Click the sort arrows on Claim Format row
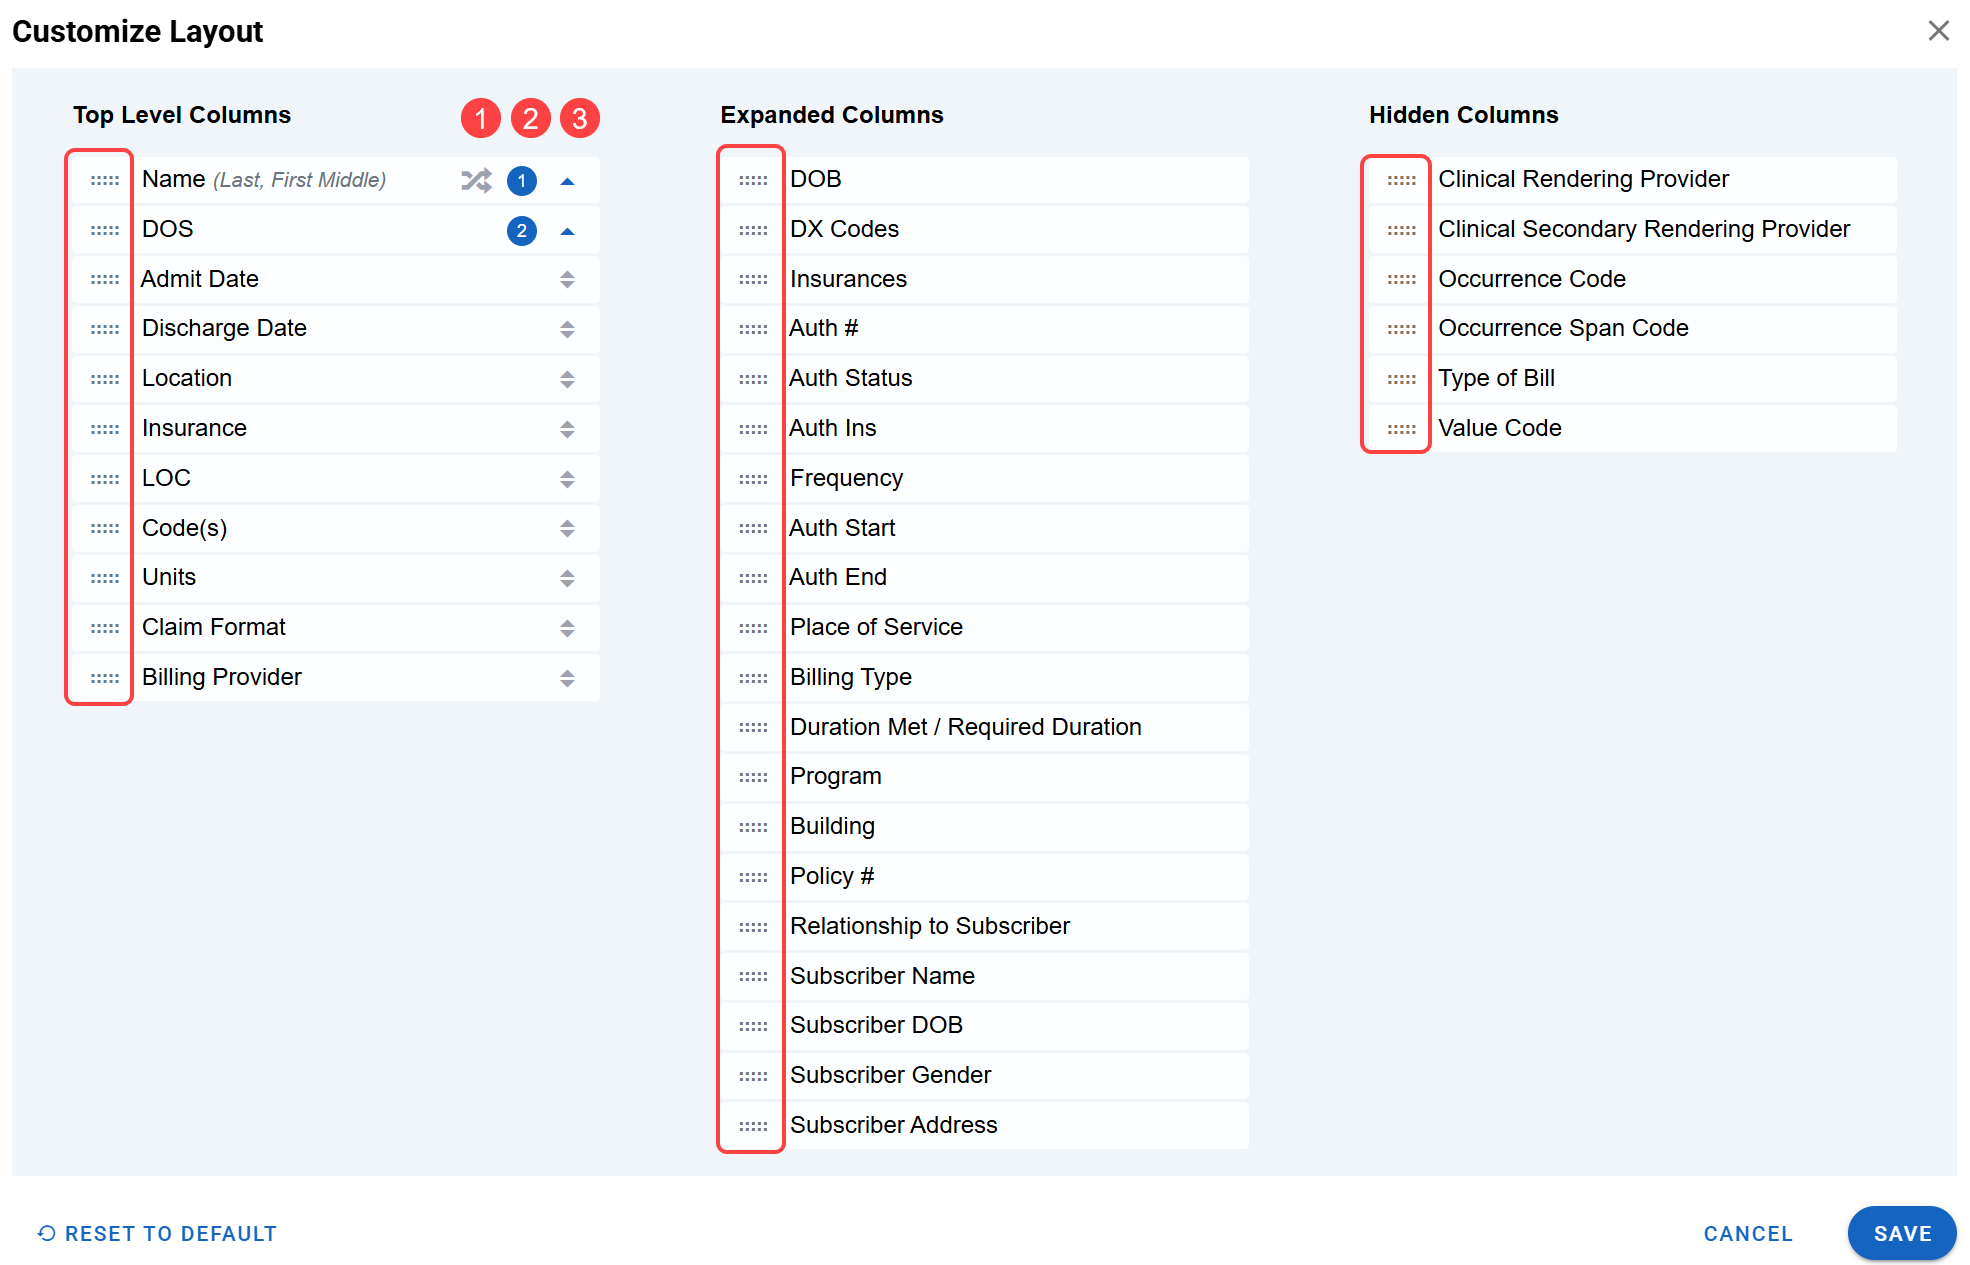 [x=567, y=628]
